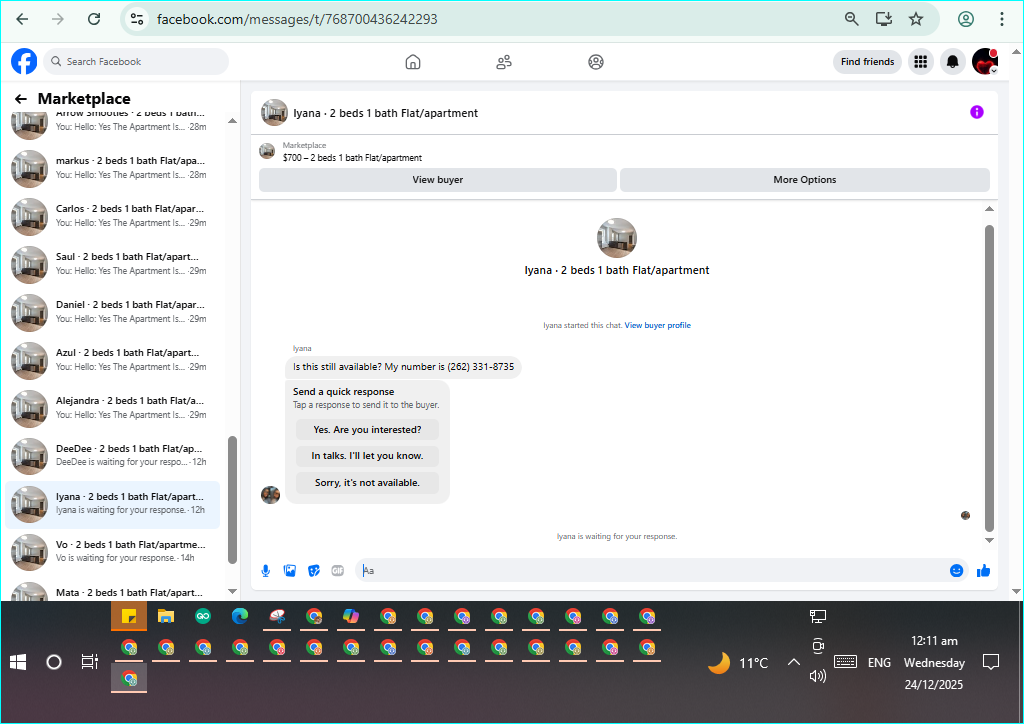Show hidden tray icons chevron

[793, 663]
